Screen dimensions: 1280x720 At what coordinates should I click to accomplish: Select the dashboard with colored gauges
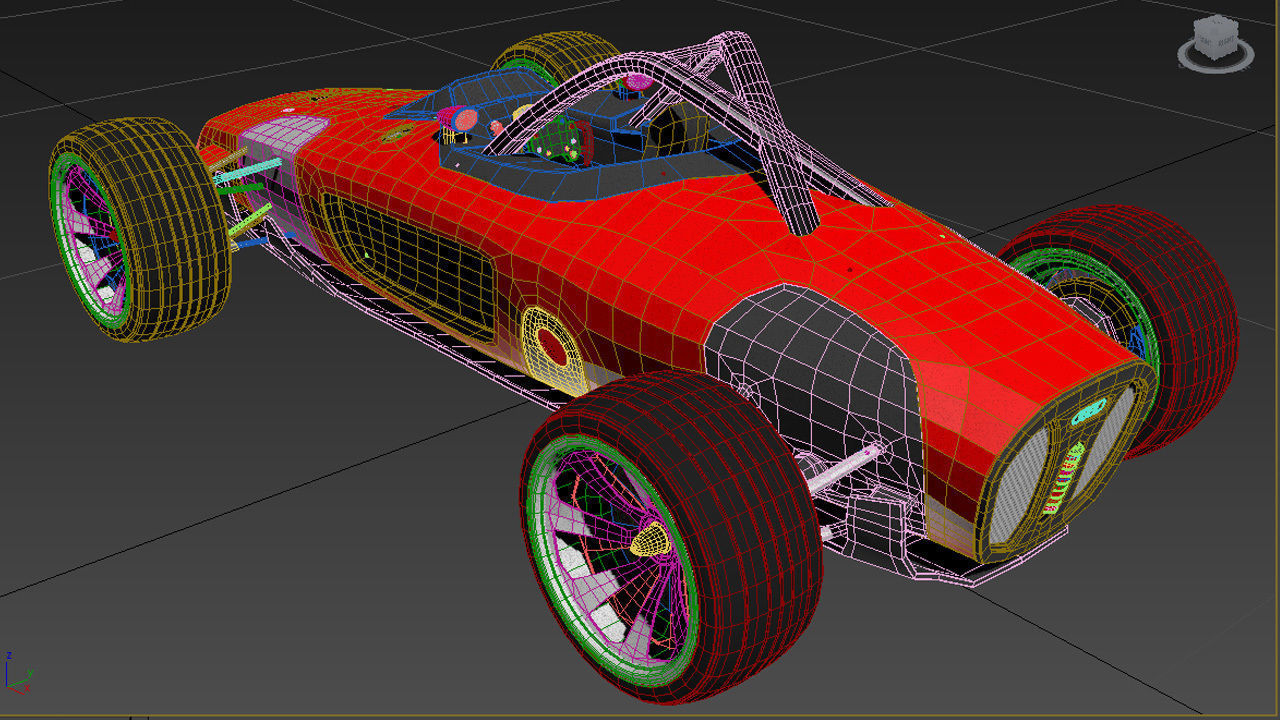pyautogui.click(x=555, y=138)
